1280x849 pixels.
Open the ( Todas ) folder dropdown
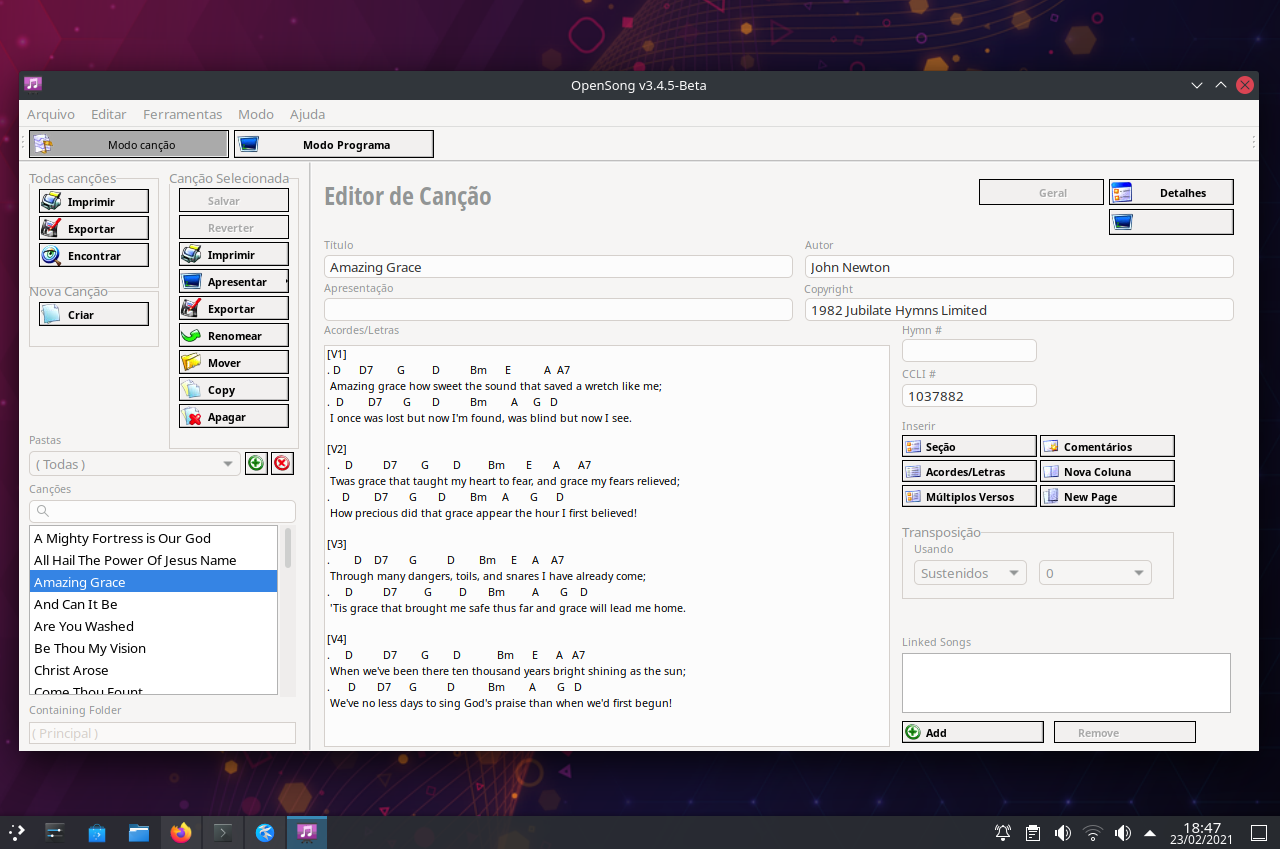[x=133, y=463]
